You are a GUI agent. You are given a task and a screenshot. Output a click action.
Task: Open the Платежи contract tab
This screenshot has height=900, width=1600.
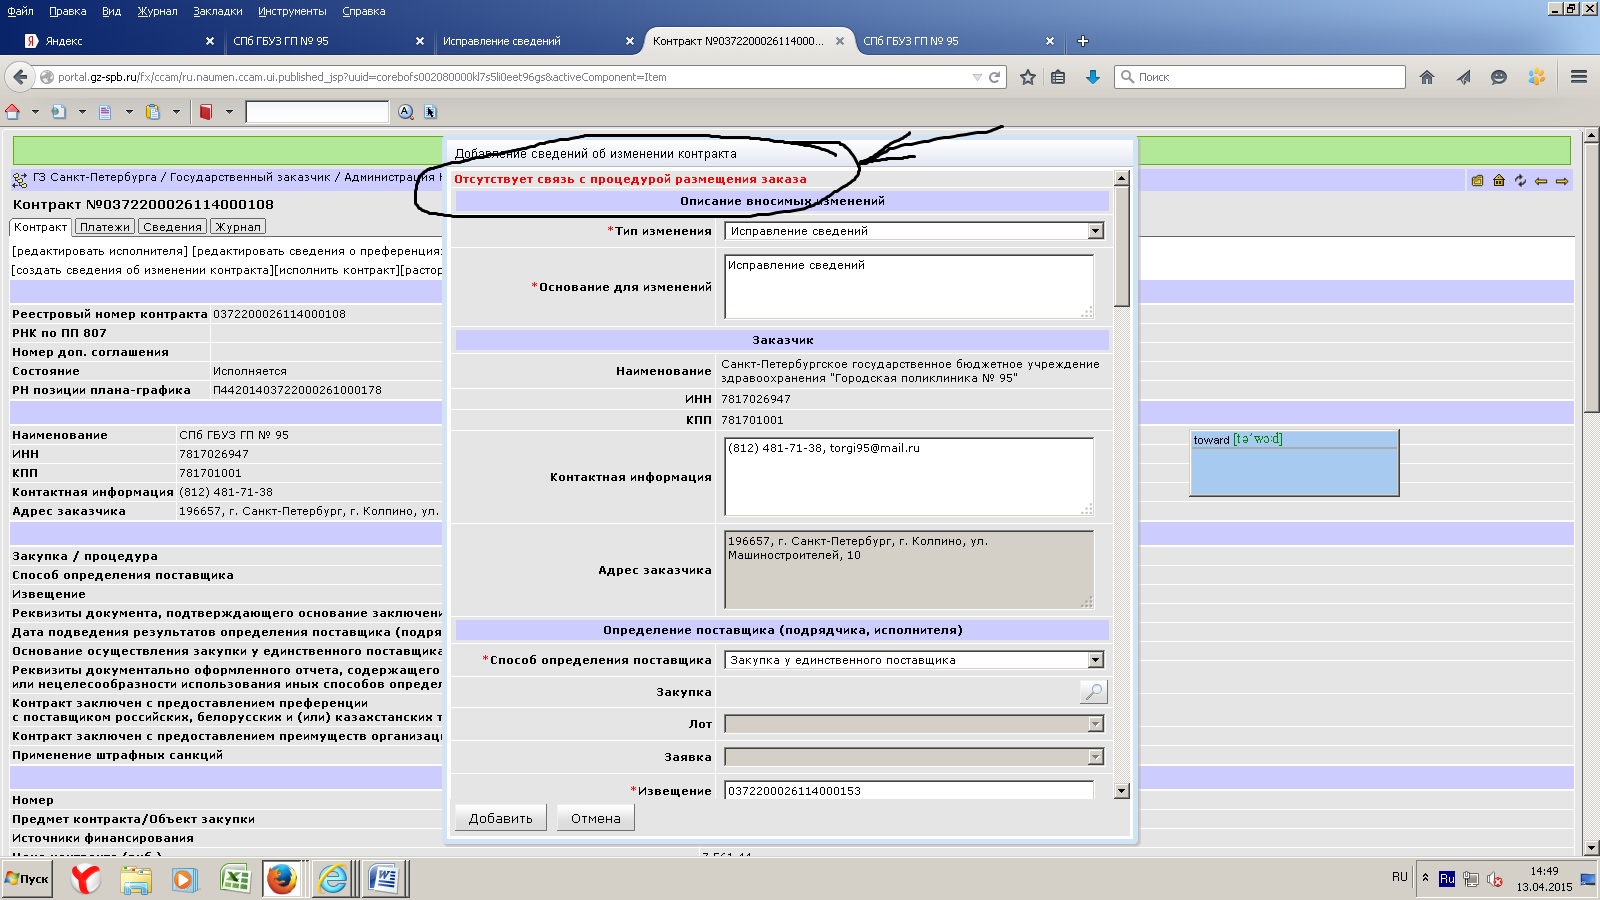(x=105, y=227)
